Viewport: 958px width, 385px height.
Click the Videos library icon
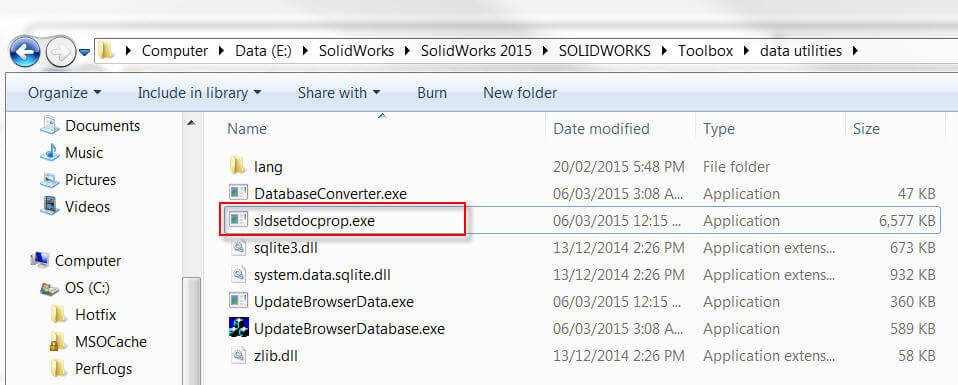(49, 206)
